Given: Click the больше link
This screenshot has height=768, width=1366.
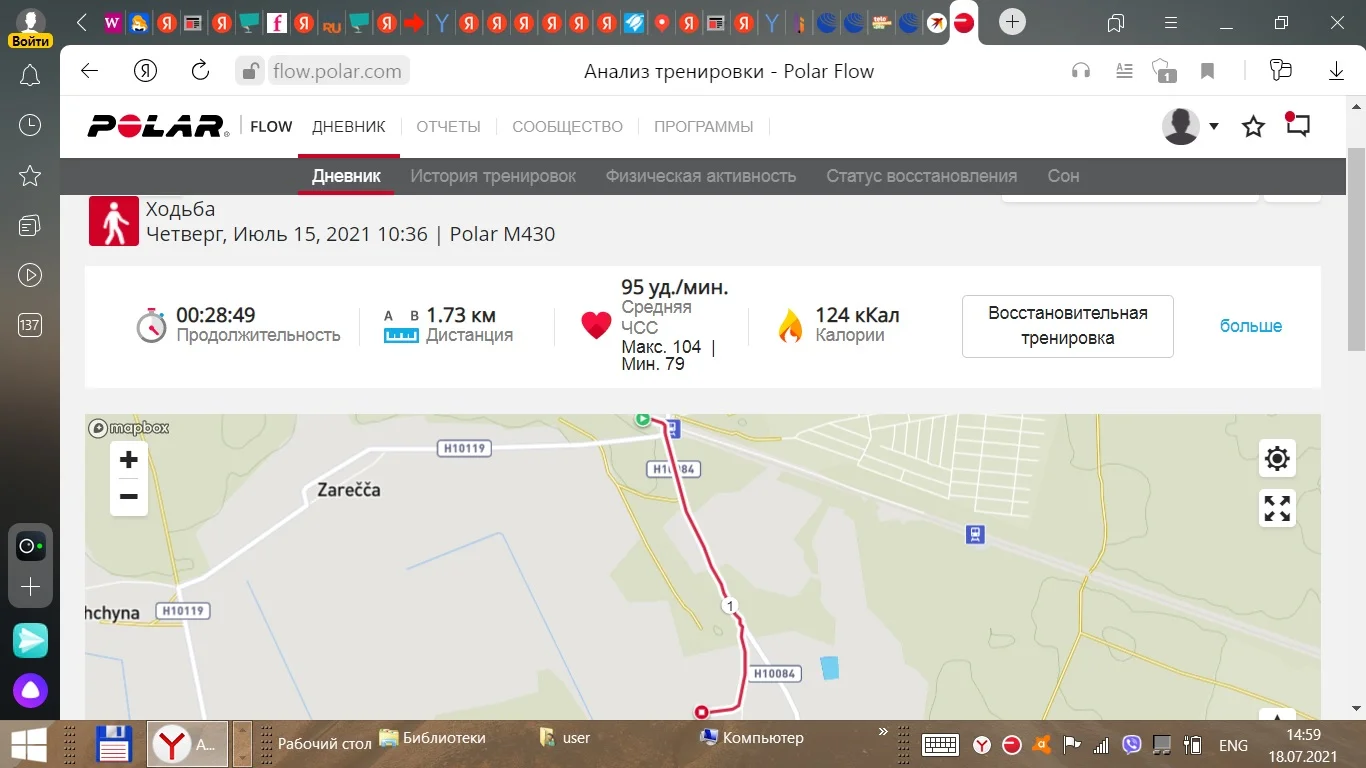Looking at the screenshot, I should tap(1250, 326).
